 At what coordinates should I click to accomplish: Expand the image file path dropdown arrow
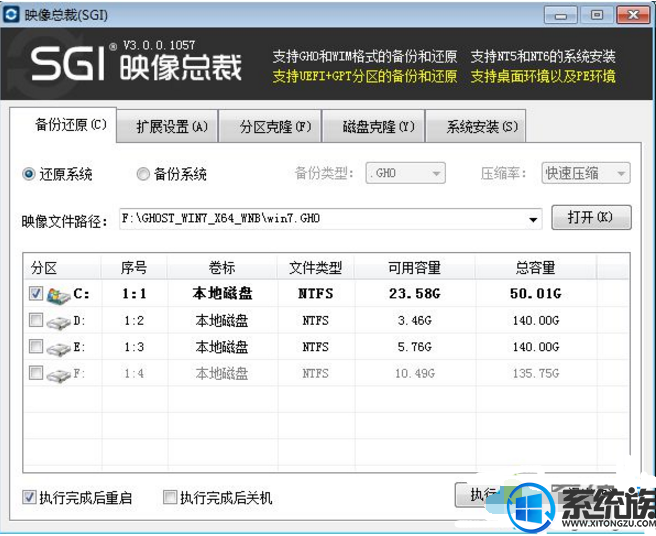tap(533, 219)
